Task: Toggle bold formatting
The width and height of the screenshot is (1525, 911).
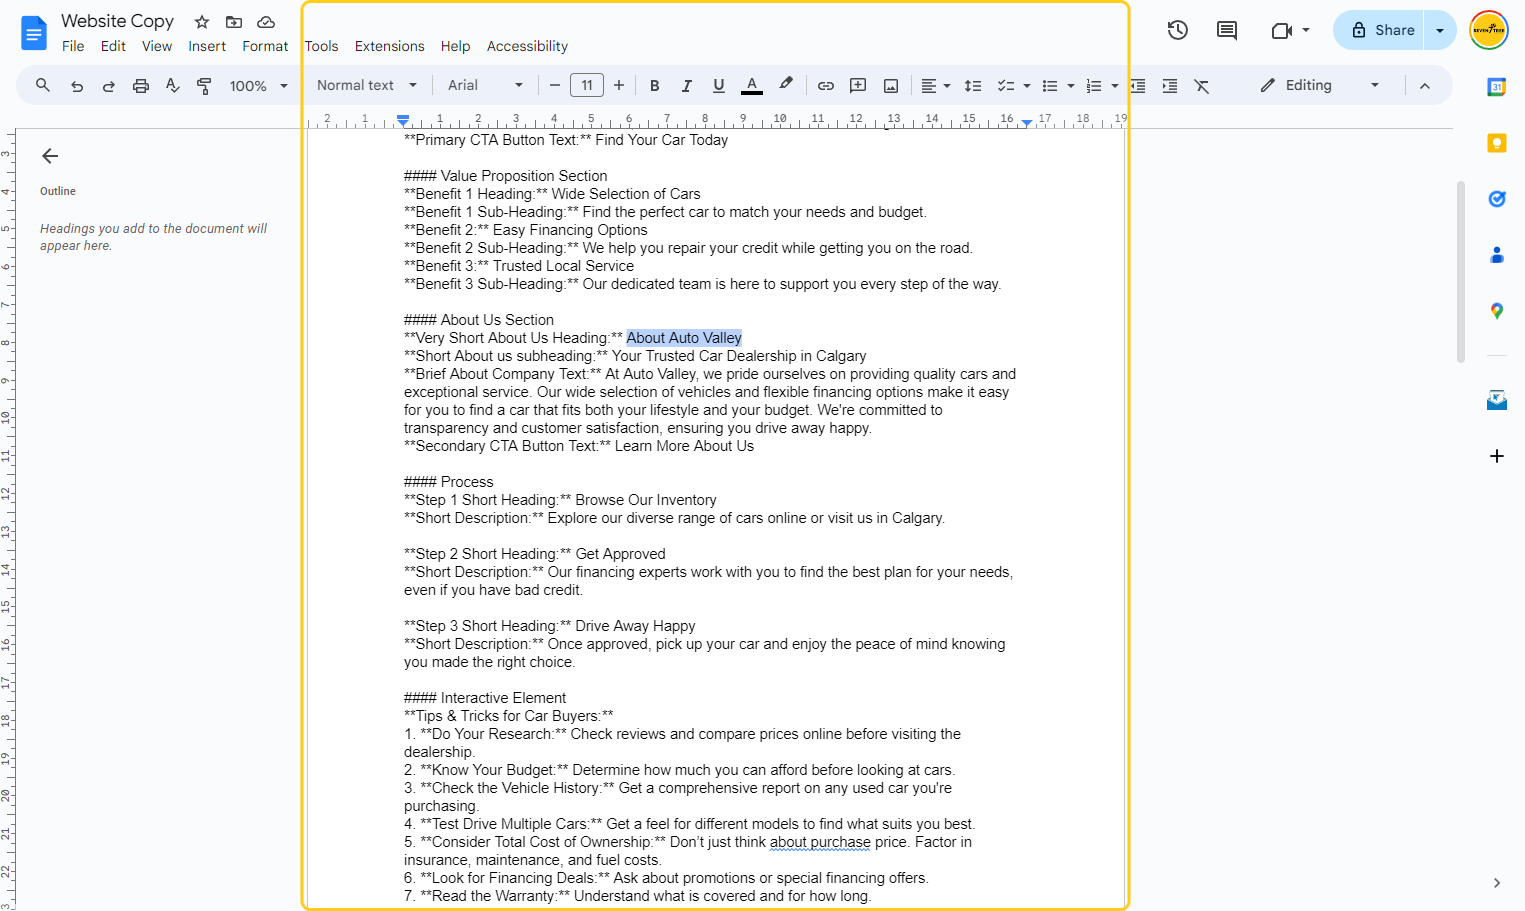Action: [x=655, y=86]
